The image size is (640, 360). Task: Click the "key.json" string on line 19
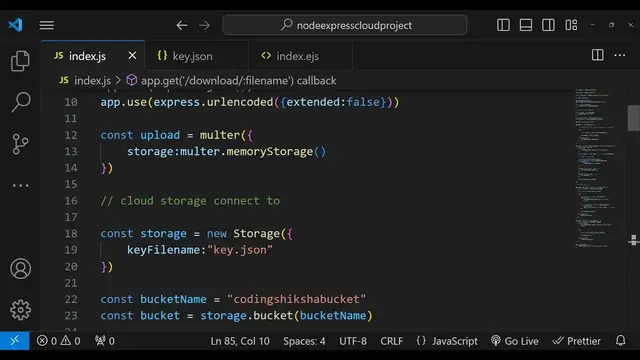240,250
